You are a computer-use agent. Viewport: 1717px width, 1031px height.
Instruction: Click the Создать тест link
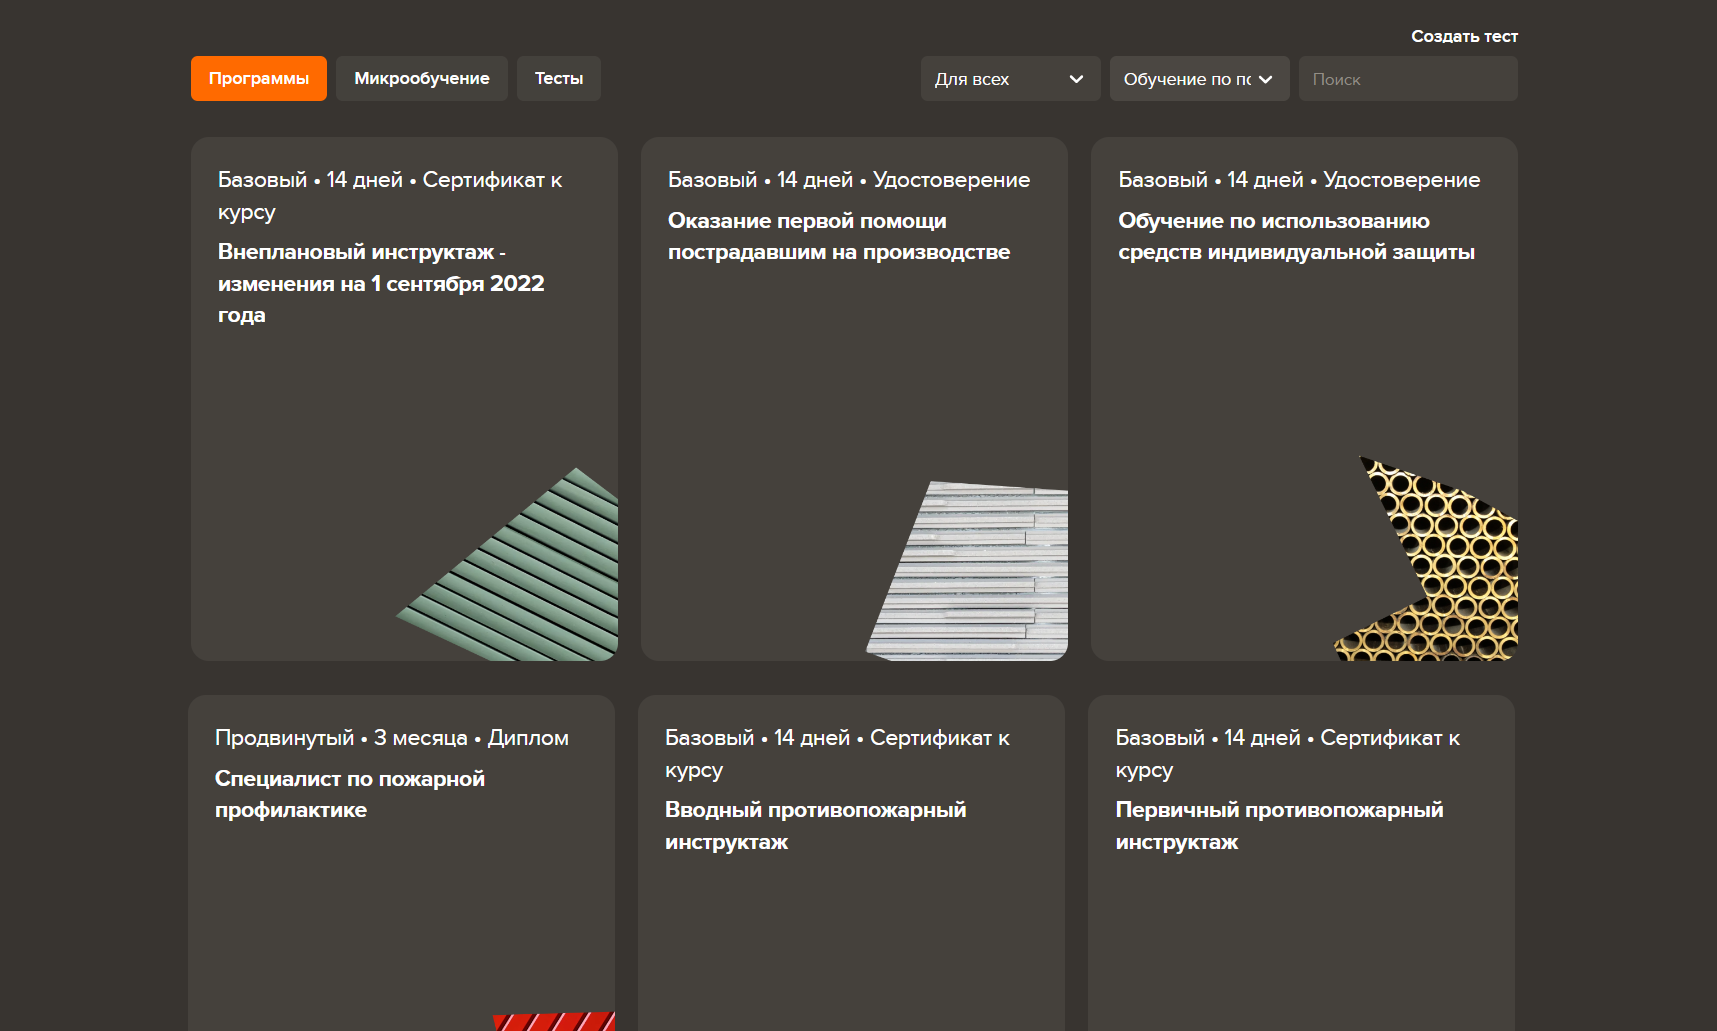(x=1463, y=36)
